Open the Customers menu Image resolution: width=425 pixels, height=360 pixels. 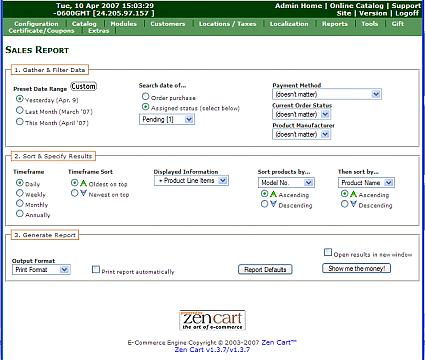168,24
